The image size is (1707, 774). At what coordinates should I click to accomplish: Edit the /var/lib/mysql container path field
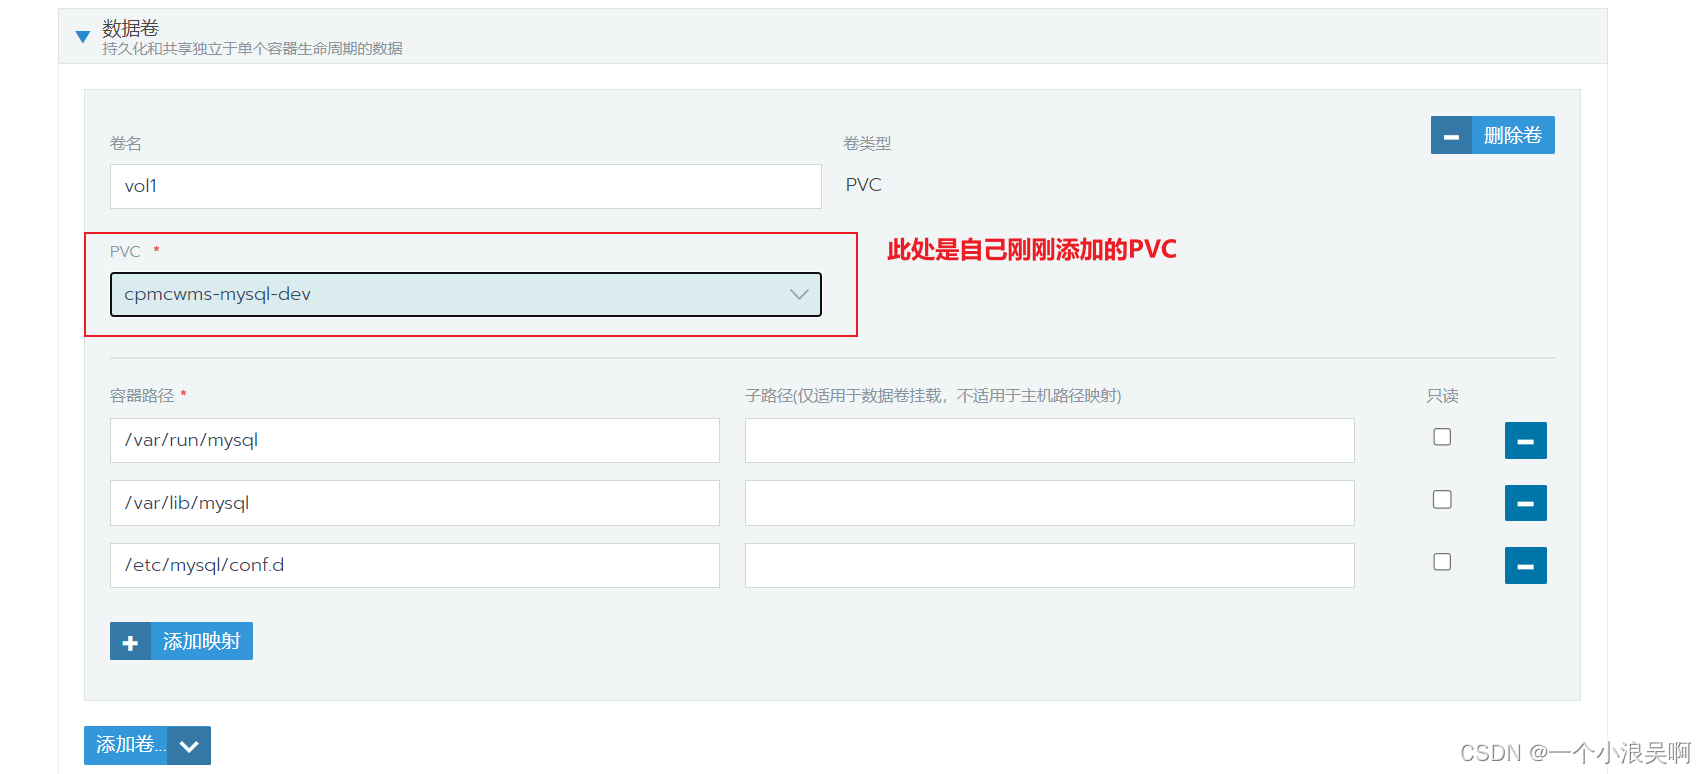[414, 503]
